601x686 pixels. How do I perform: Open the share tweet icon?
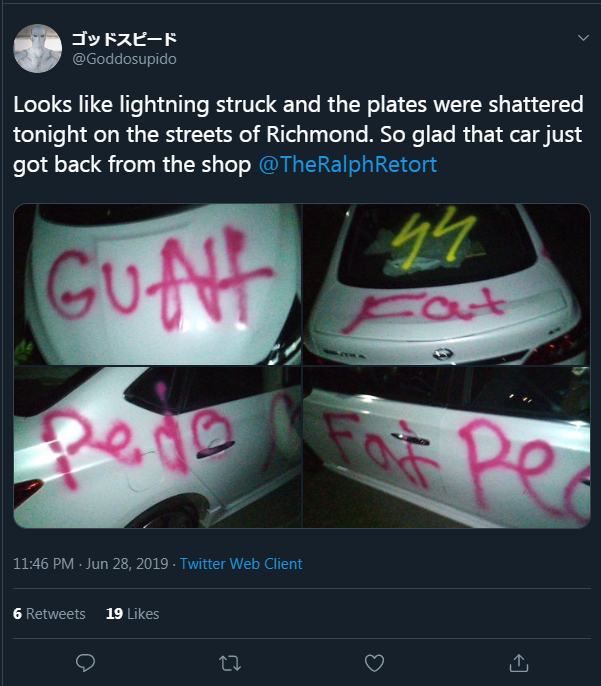click(519, 663)
